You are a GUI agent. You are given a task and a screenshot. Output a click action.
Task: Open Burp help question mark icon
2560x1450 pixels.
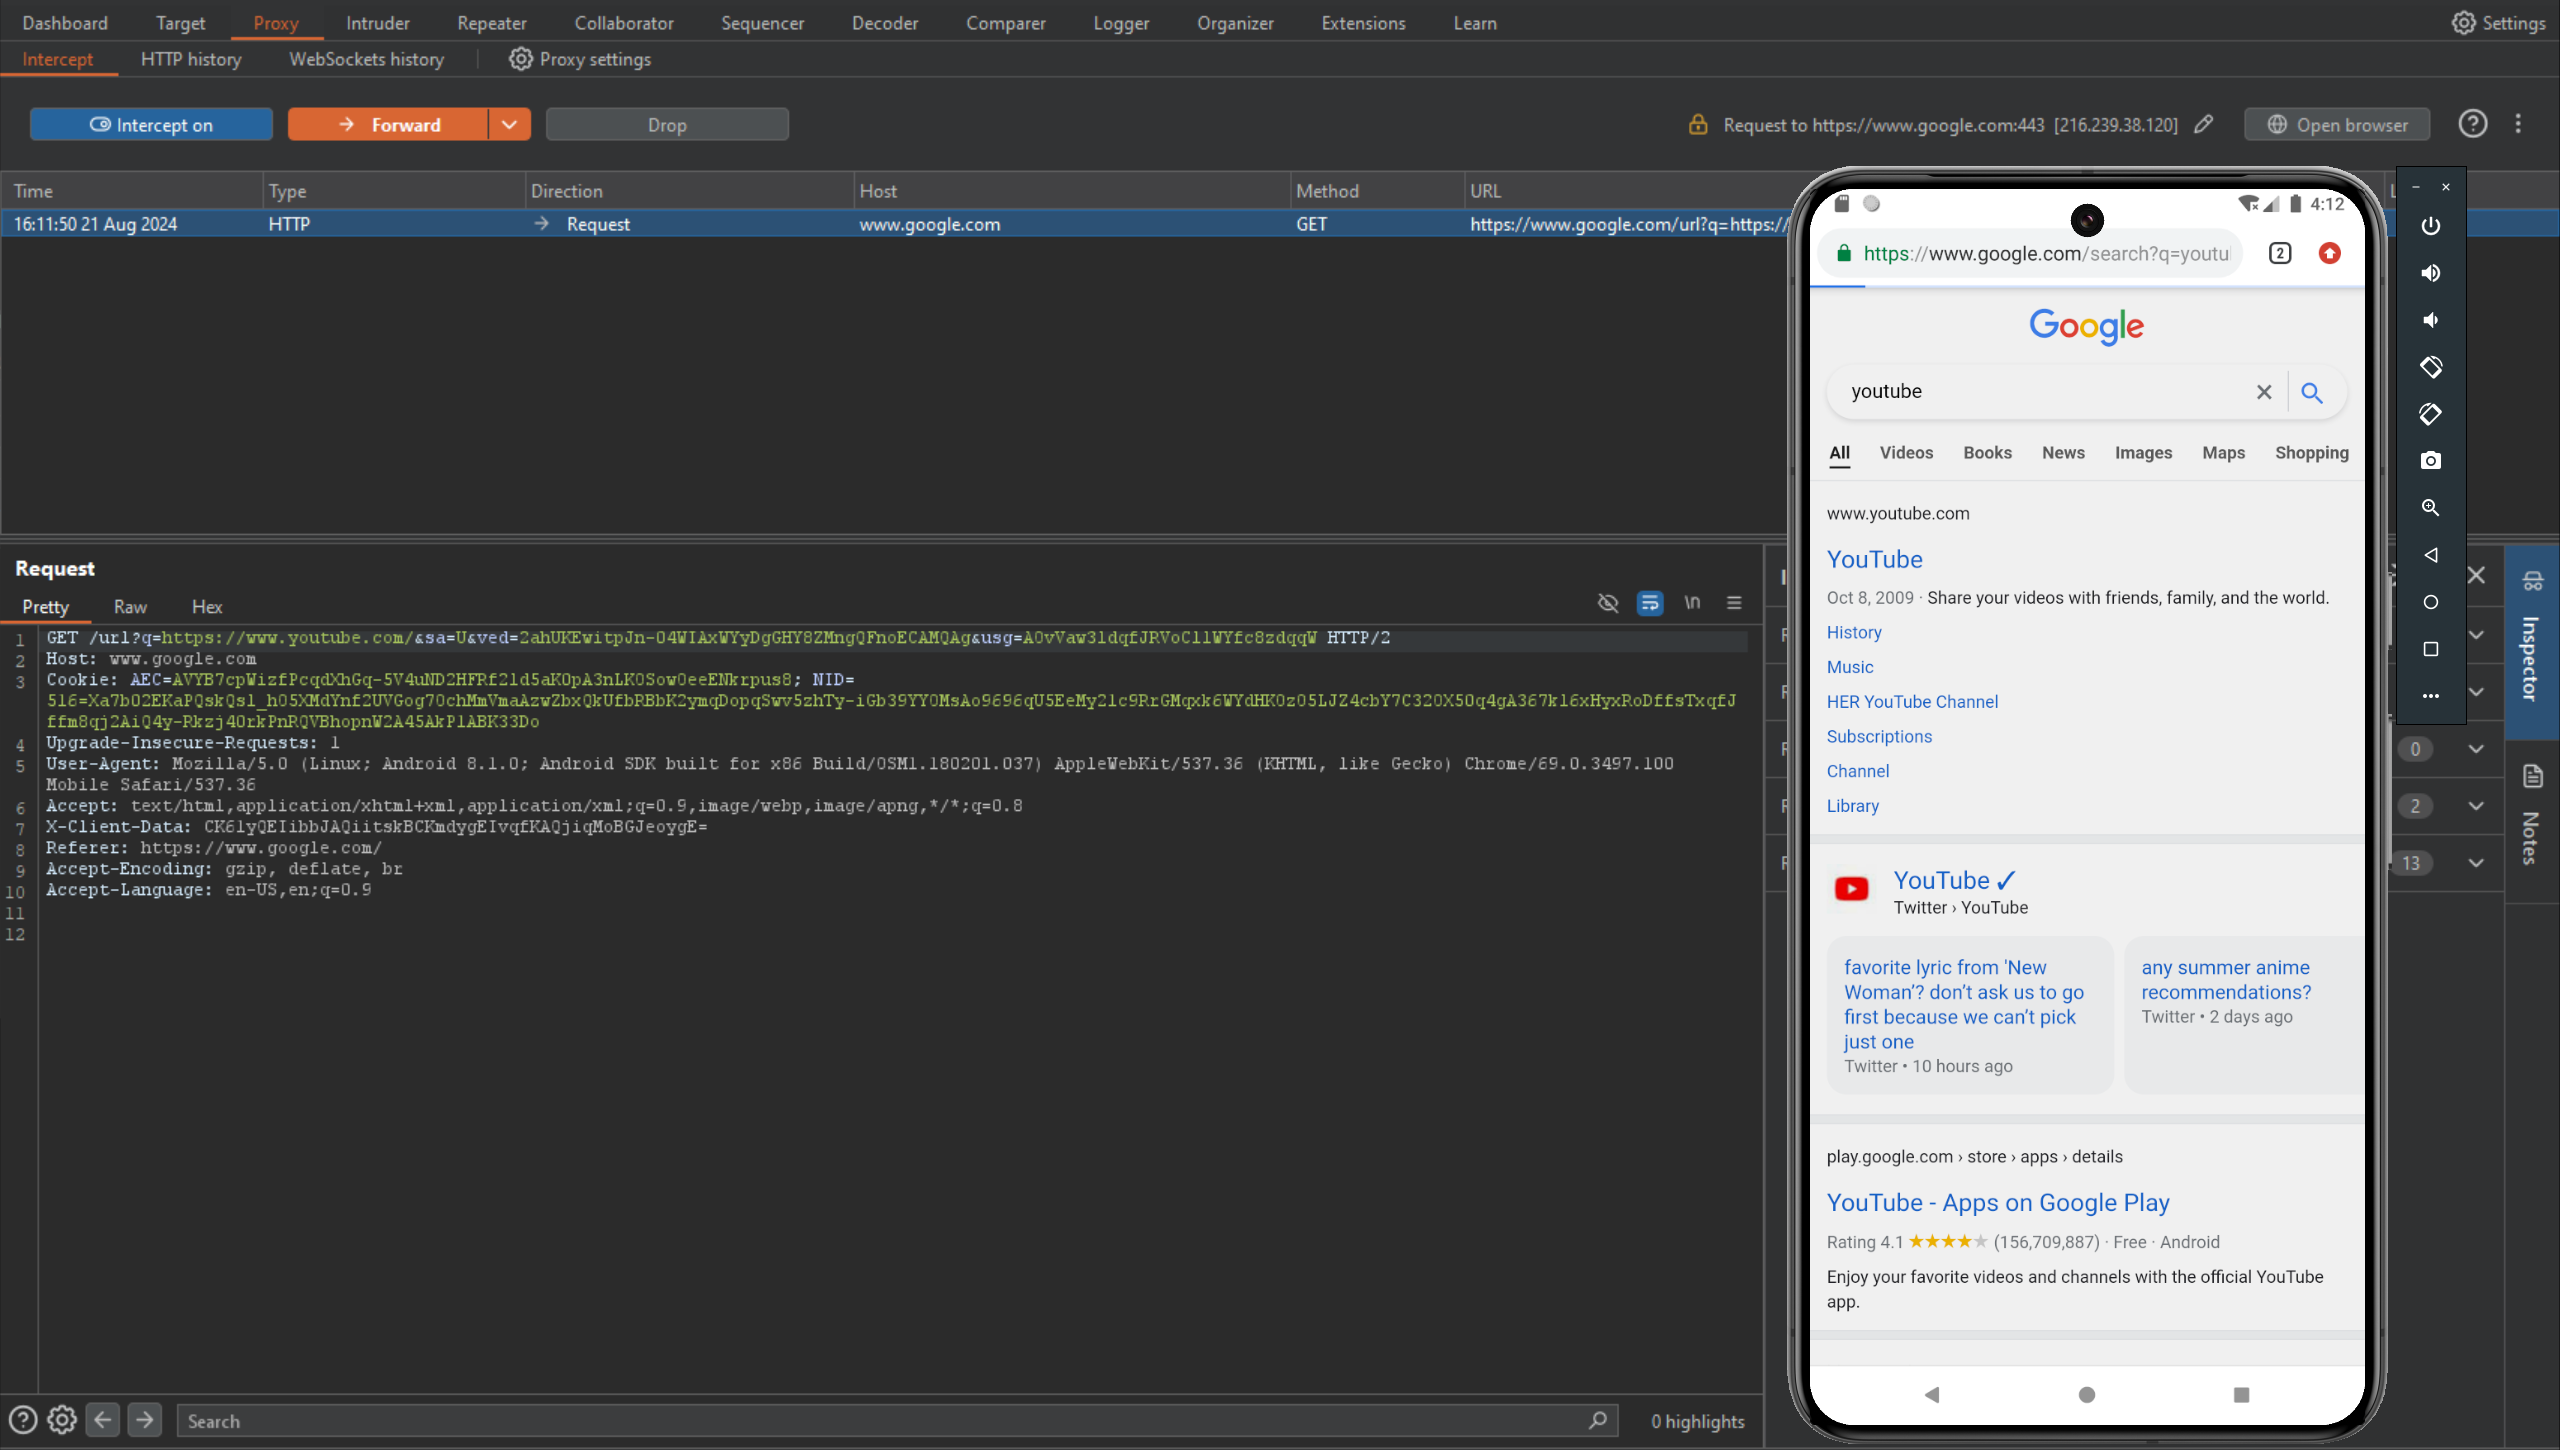2472,124
